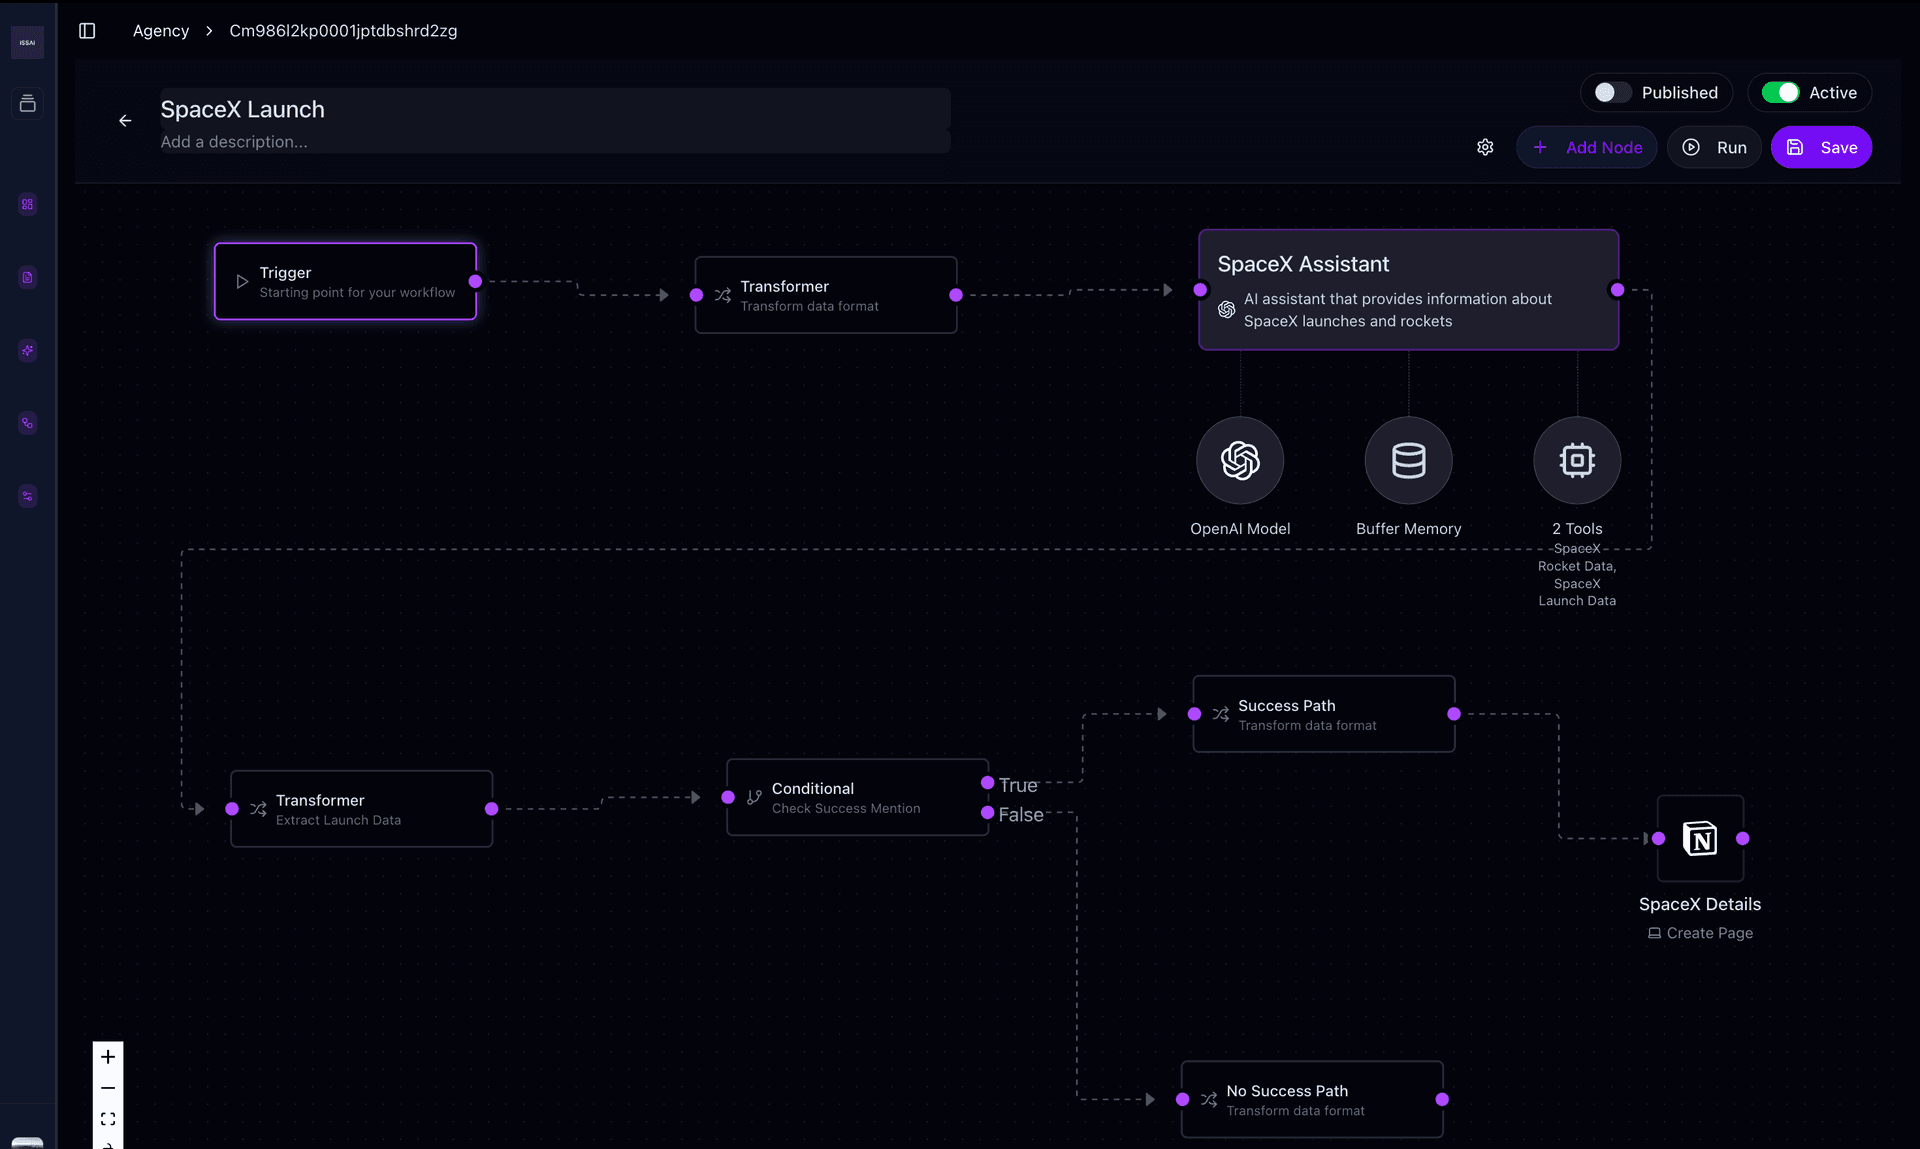Edit the workflow title SpaceX Launch

pyautogui.click(x=243, y=109)
